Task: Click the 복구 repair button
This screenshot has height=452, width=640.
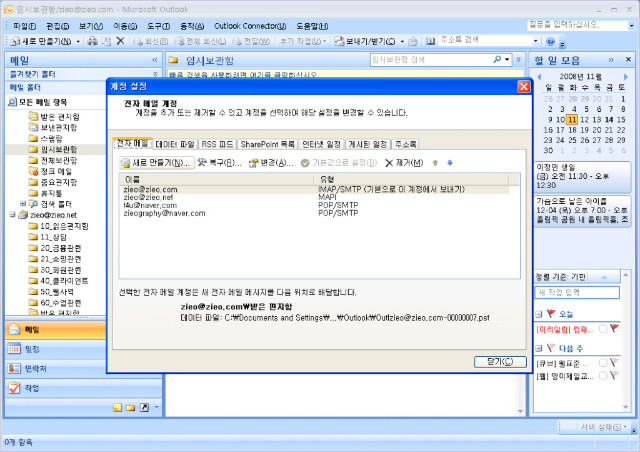Action: click(x=220, y=163)
